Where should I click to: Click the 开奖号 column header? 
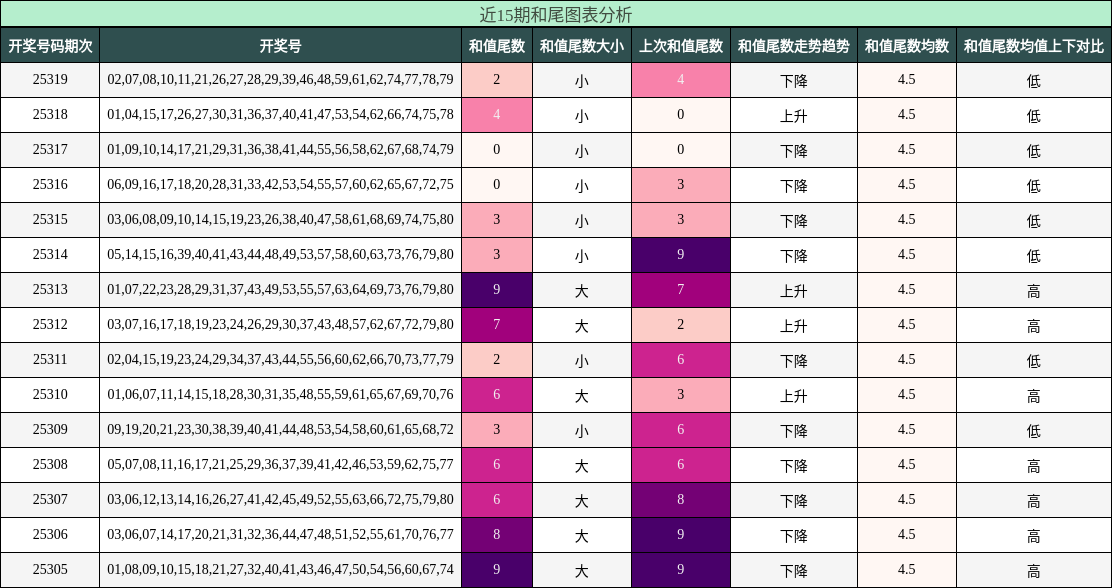(279, 43)
